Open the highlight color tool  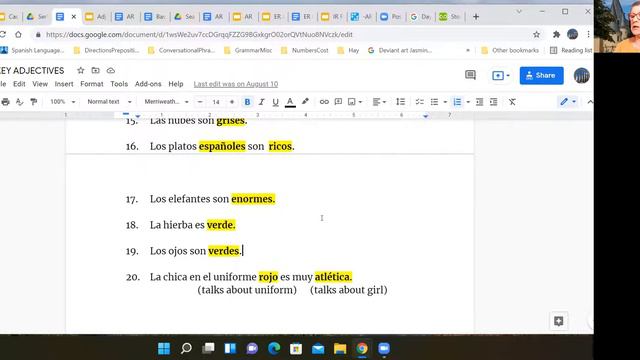pos(305,102)
